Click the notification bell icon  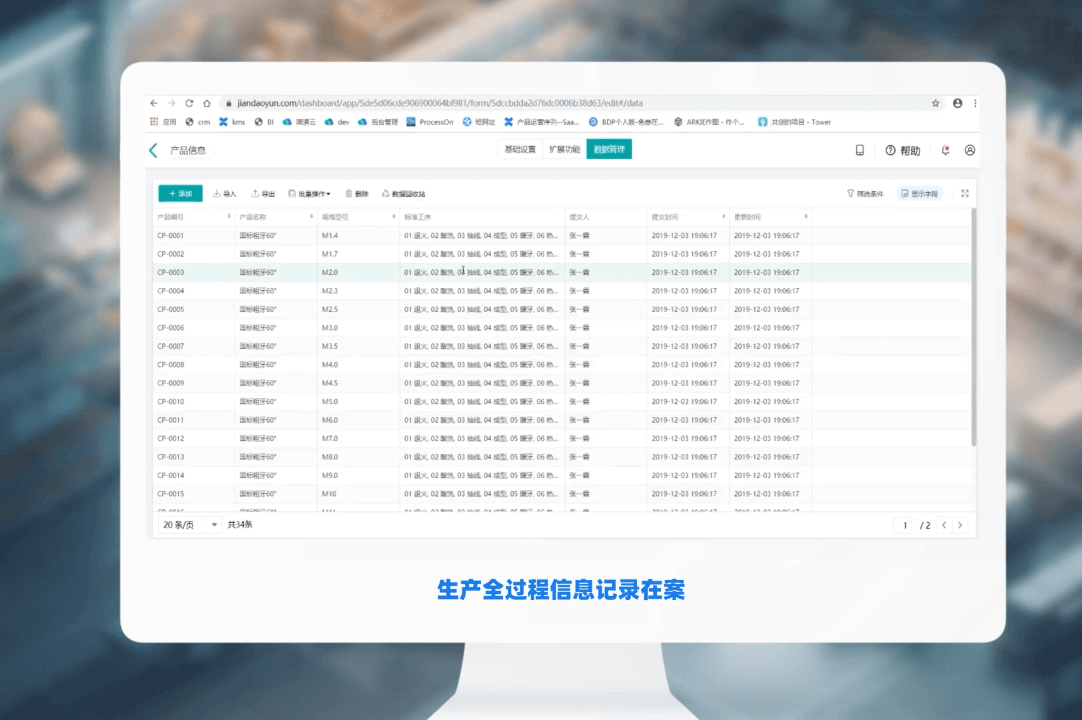[946, 150]
